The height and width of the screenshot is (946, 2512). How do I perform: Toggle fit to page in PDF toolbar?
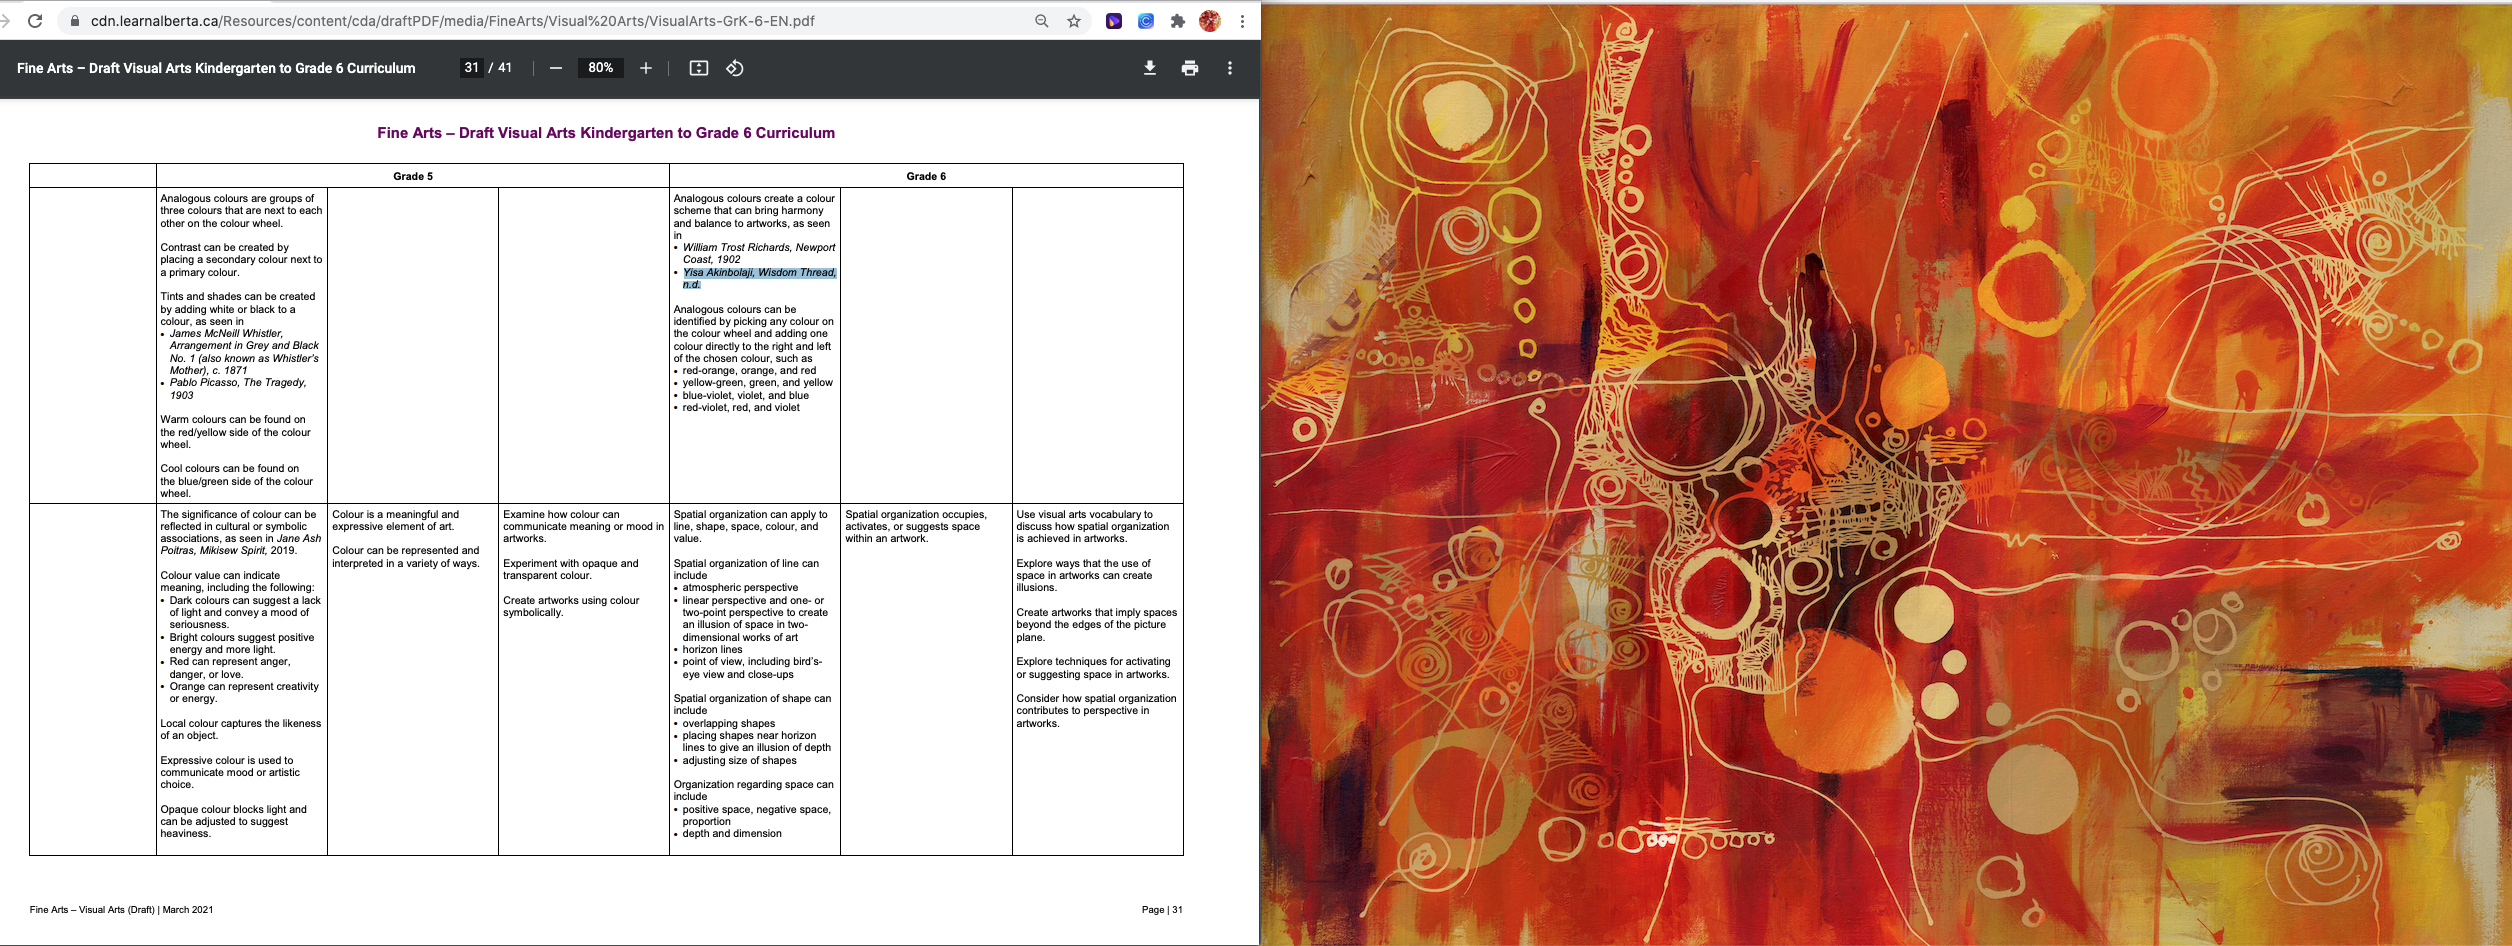[699, 68]
